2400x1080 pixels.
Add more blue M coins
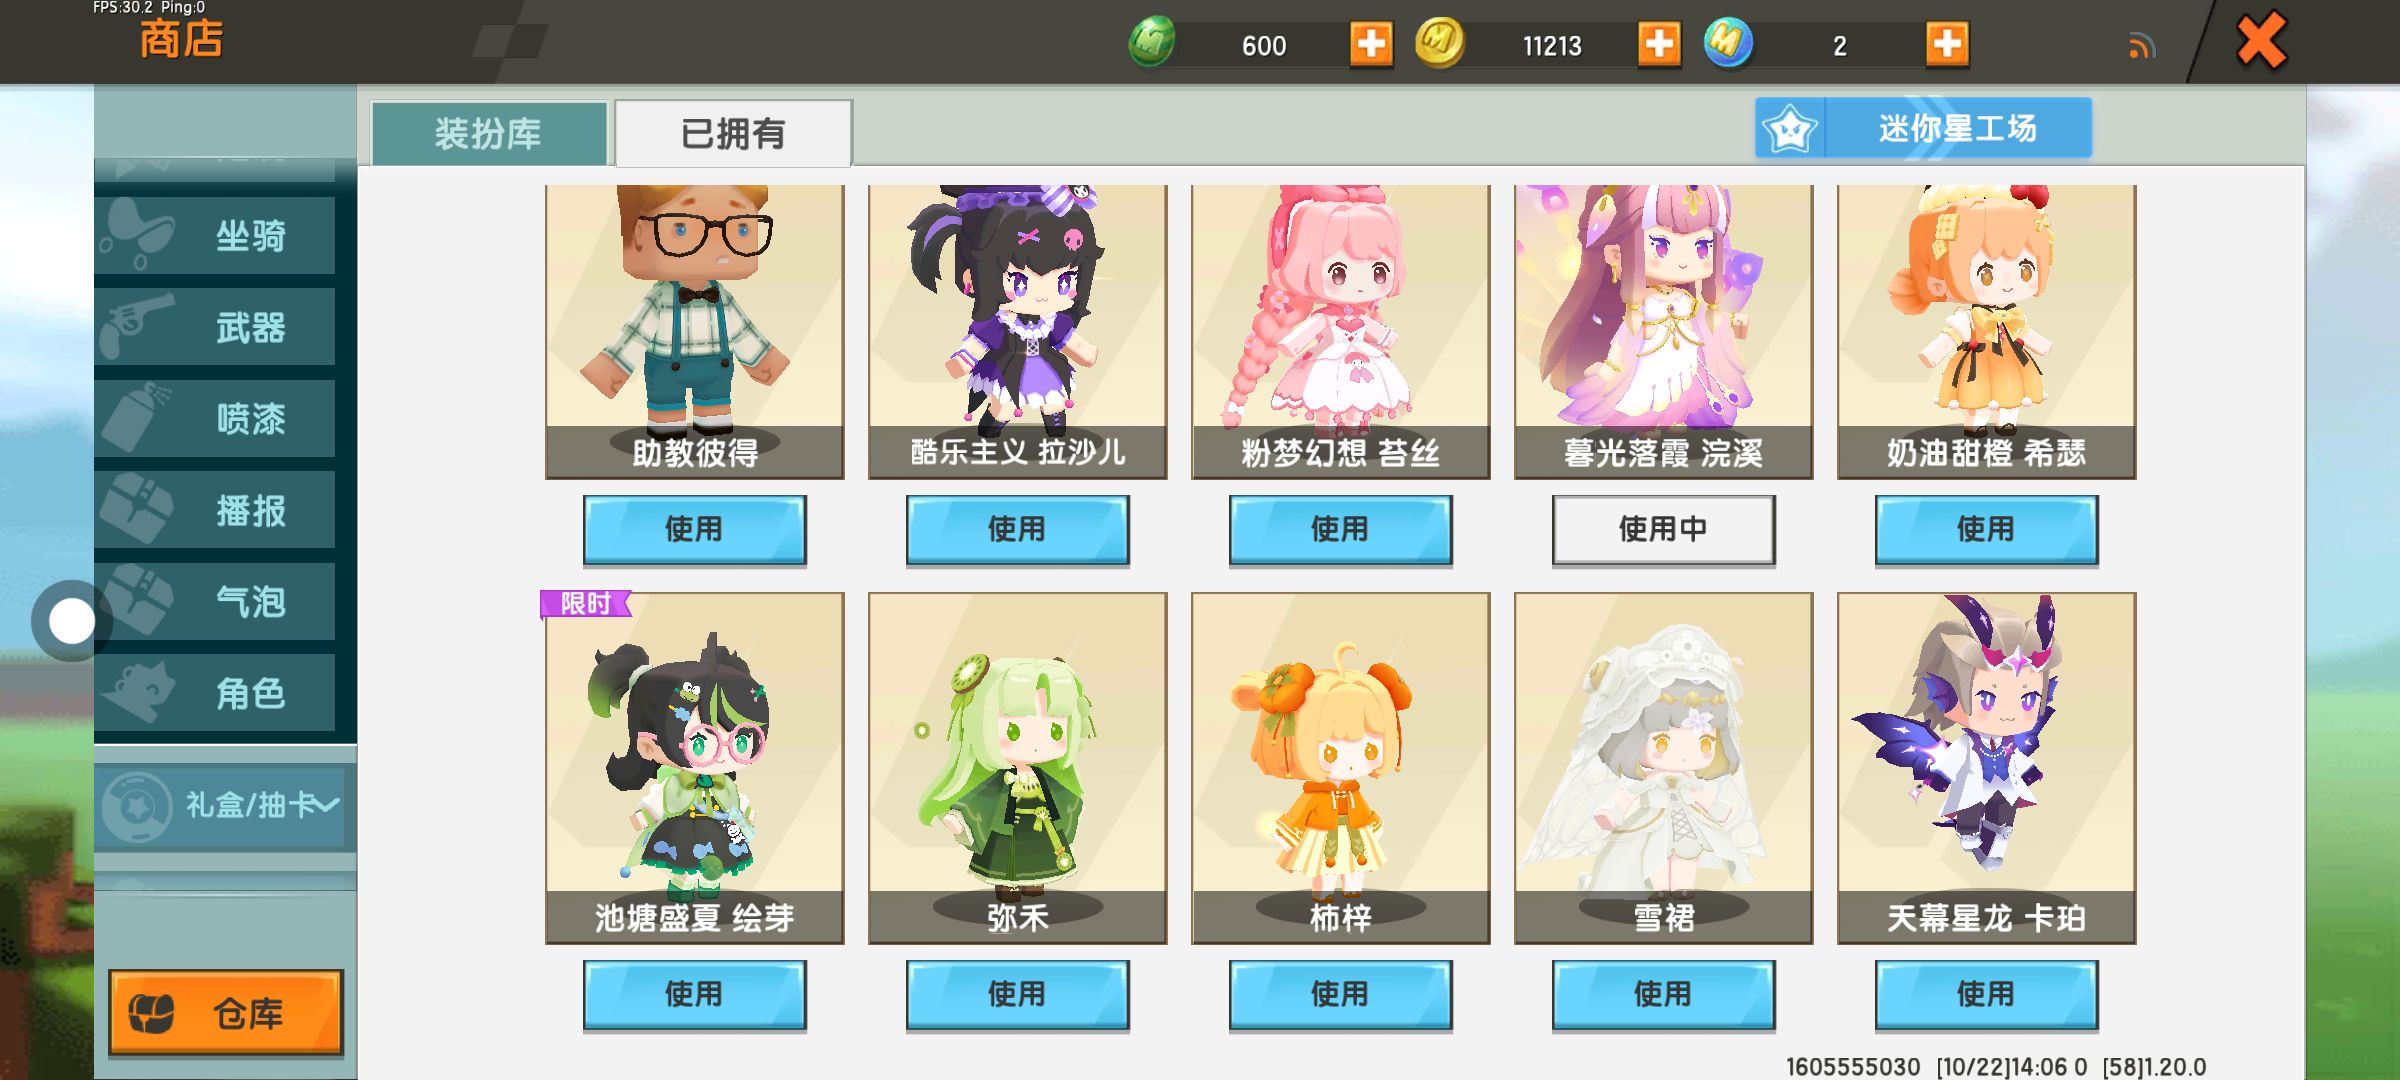tap(1946, 45)
